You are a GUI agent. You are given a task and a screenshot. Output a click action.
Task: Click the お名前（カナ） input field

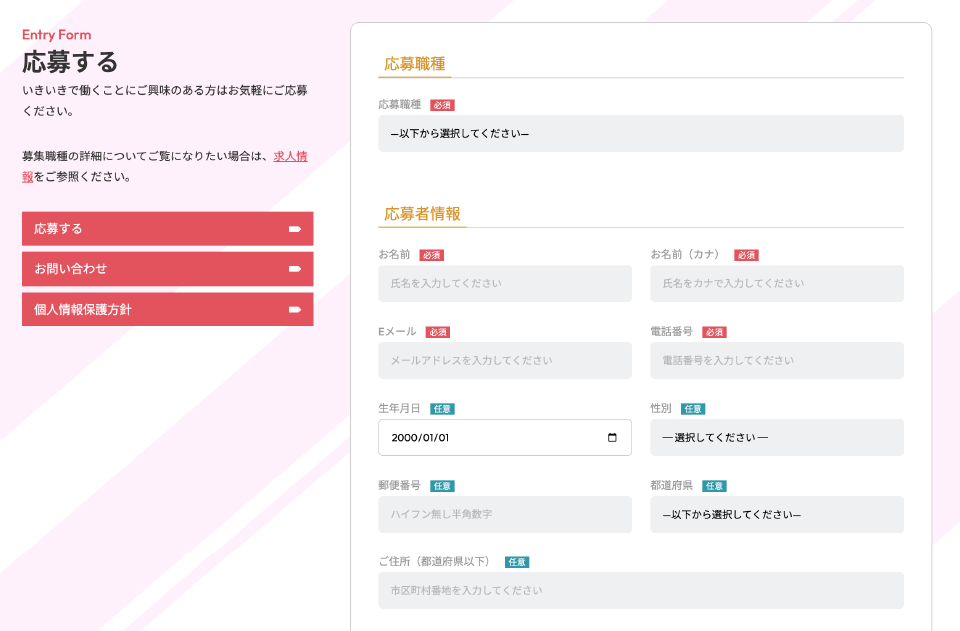click(776, 284)
